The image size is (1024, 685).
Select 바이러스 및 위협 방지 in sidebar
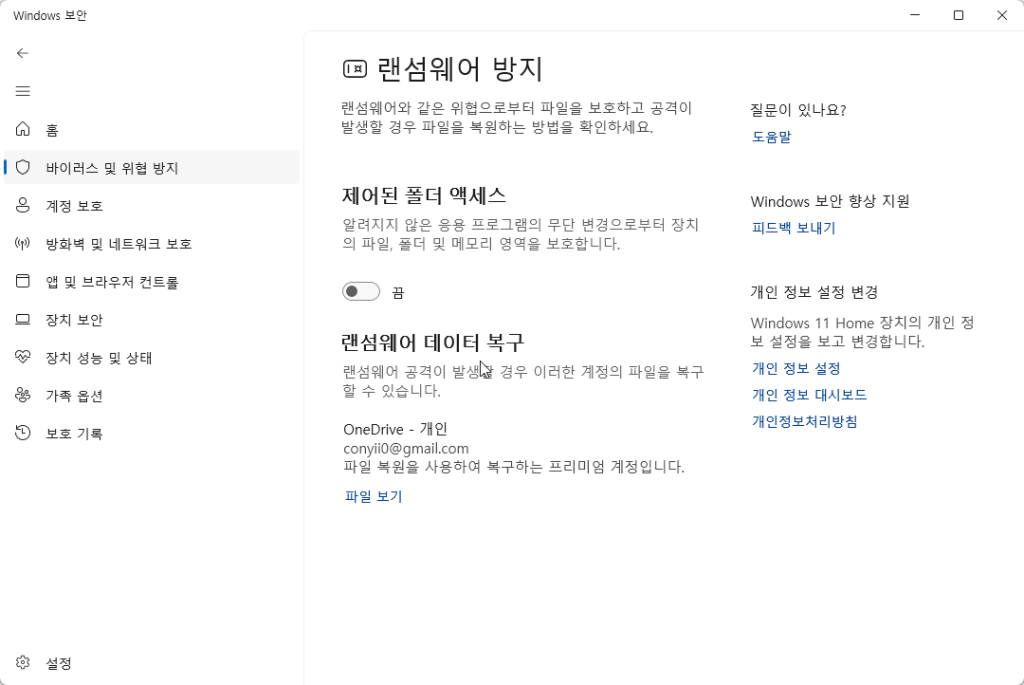point(152,167)
